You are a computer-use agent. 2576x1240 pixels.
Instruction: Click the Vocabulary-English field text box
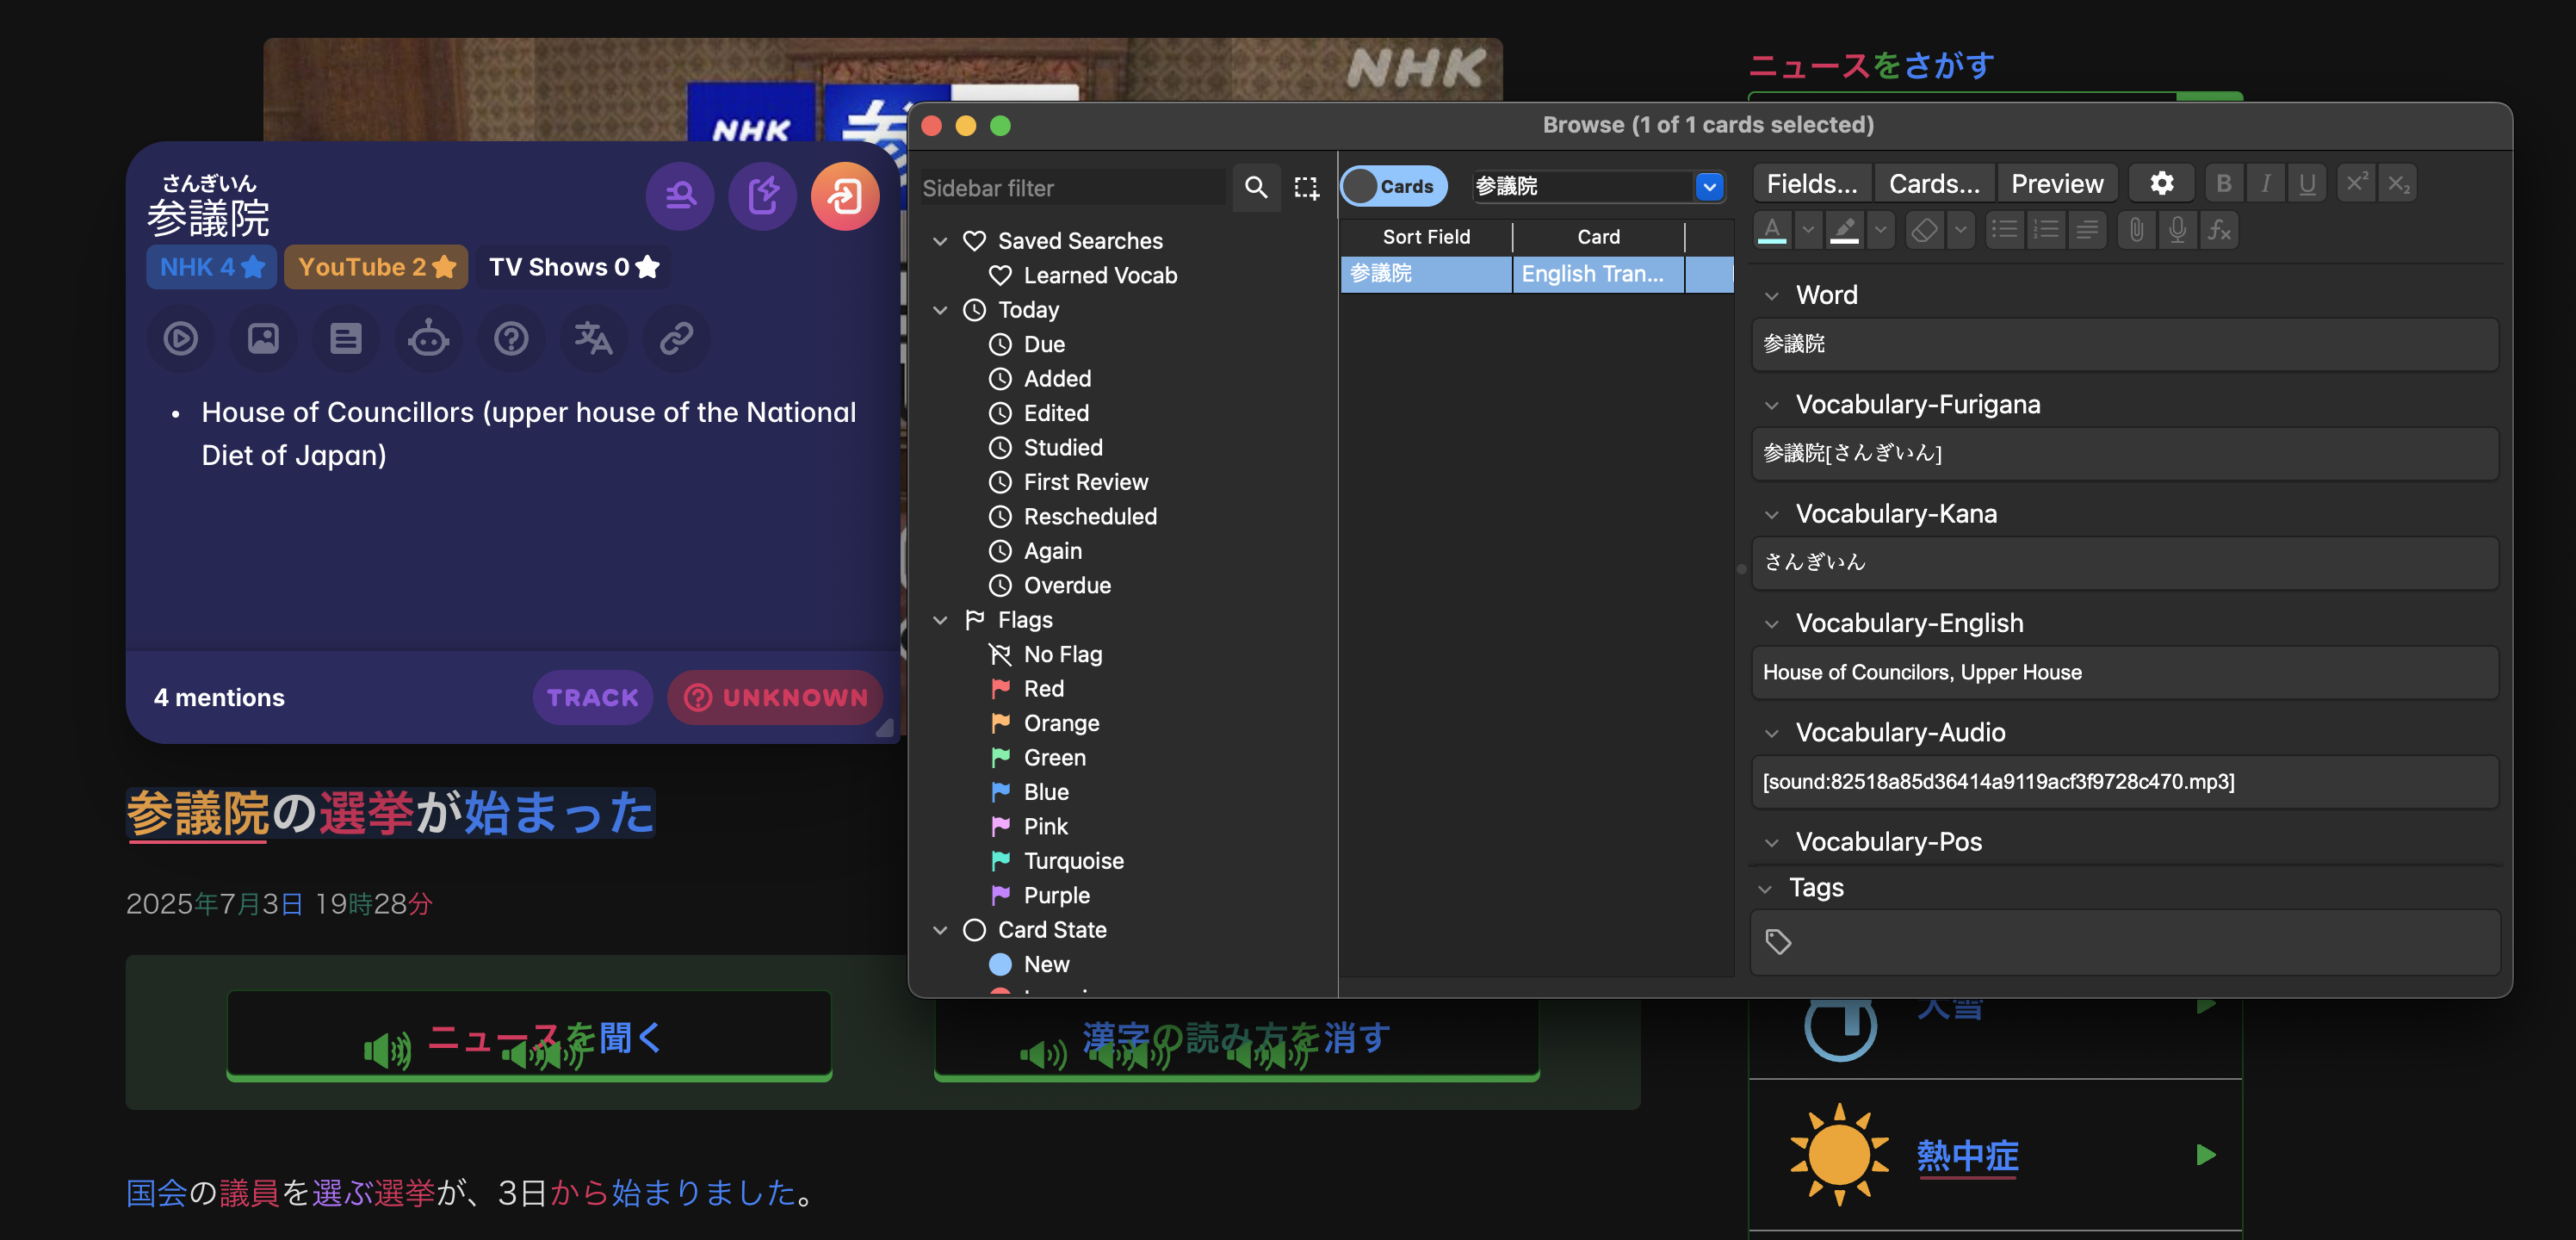pyautogui.click(x=2125, y=673)
